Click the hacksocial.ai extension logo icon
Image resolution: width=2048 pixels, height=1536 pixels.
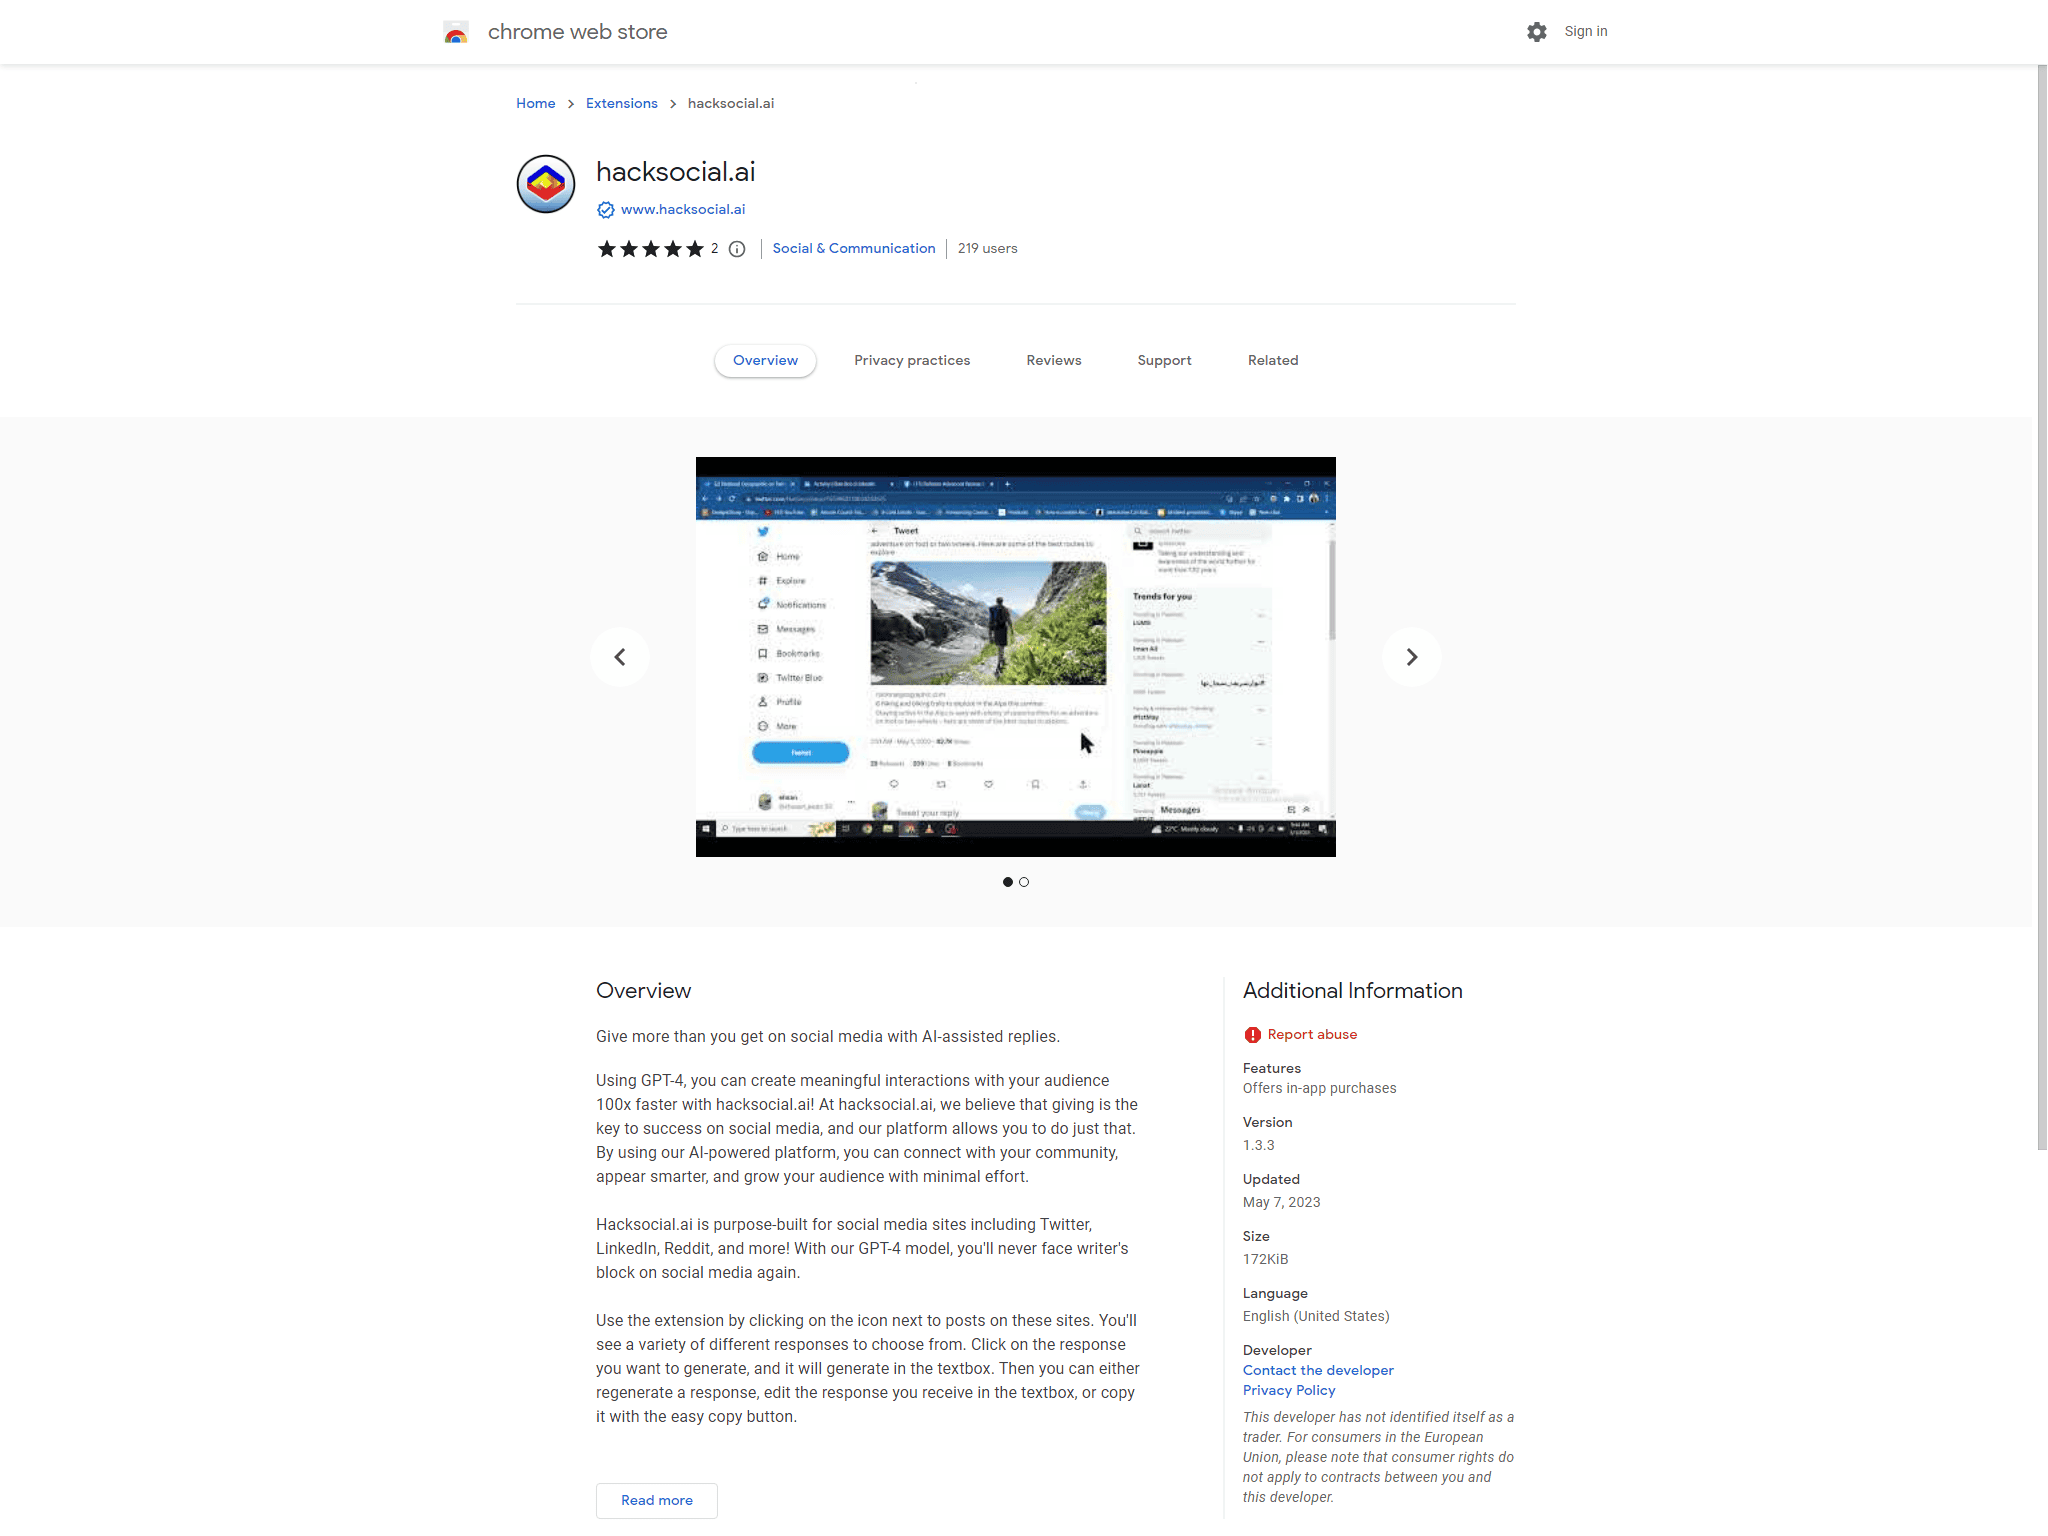[546, 184]
